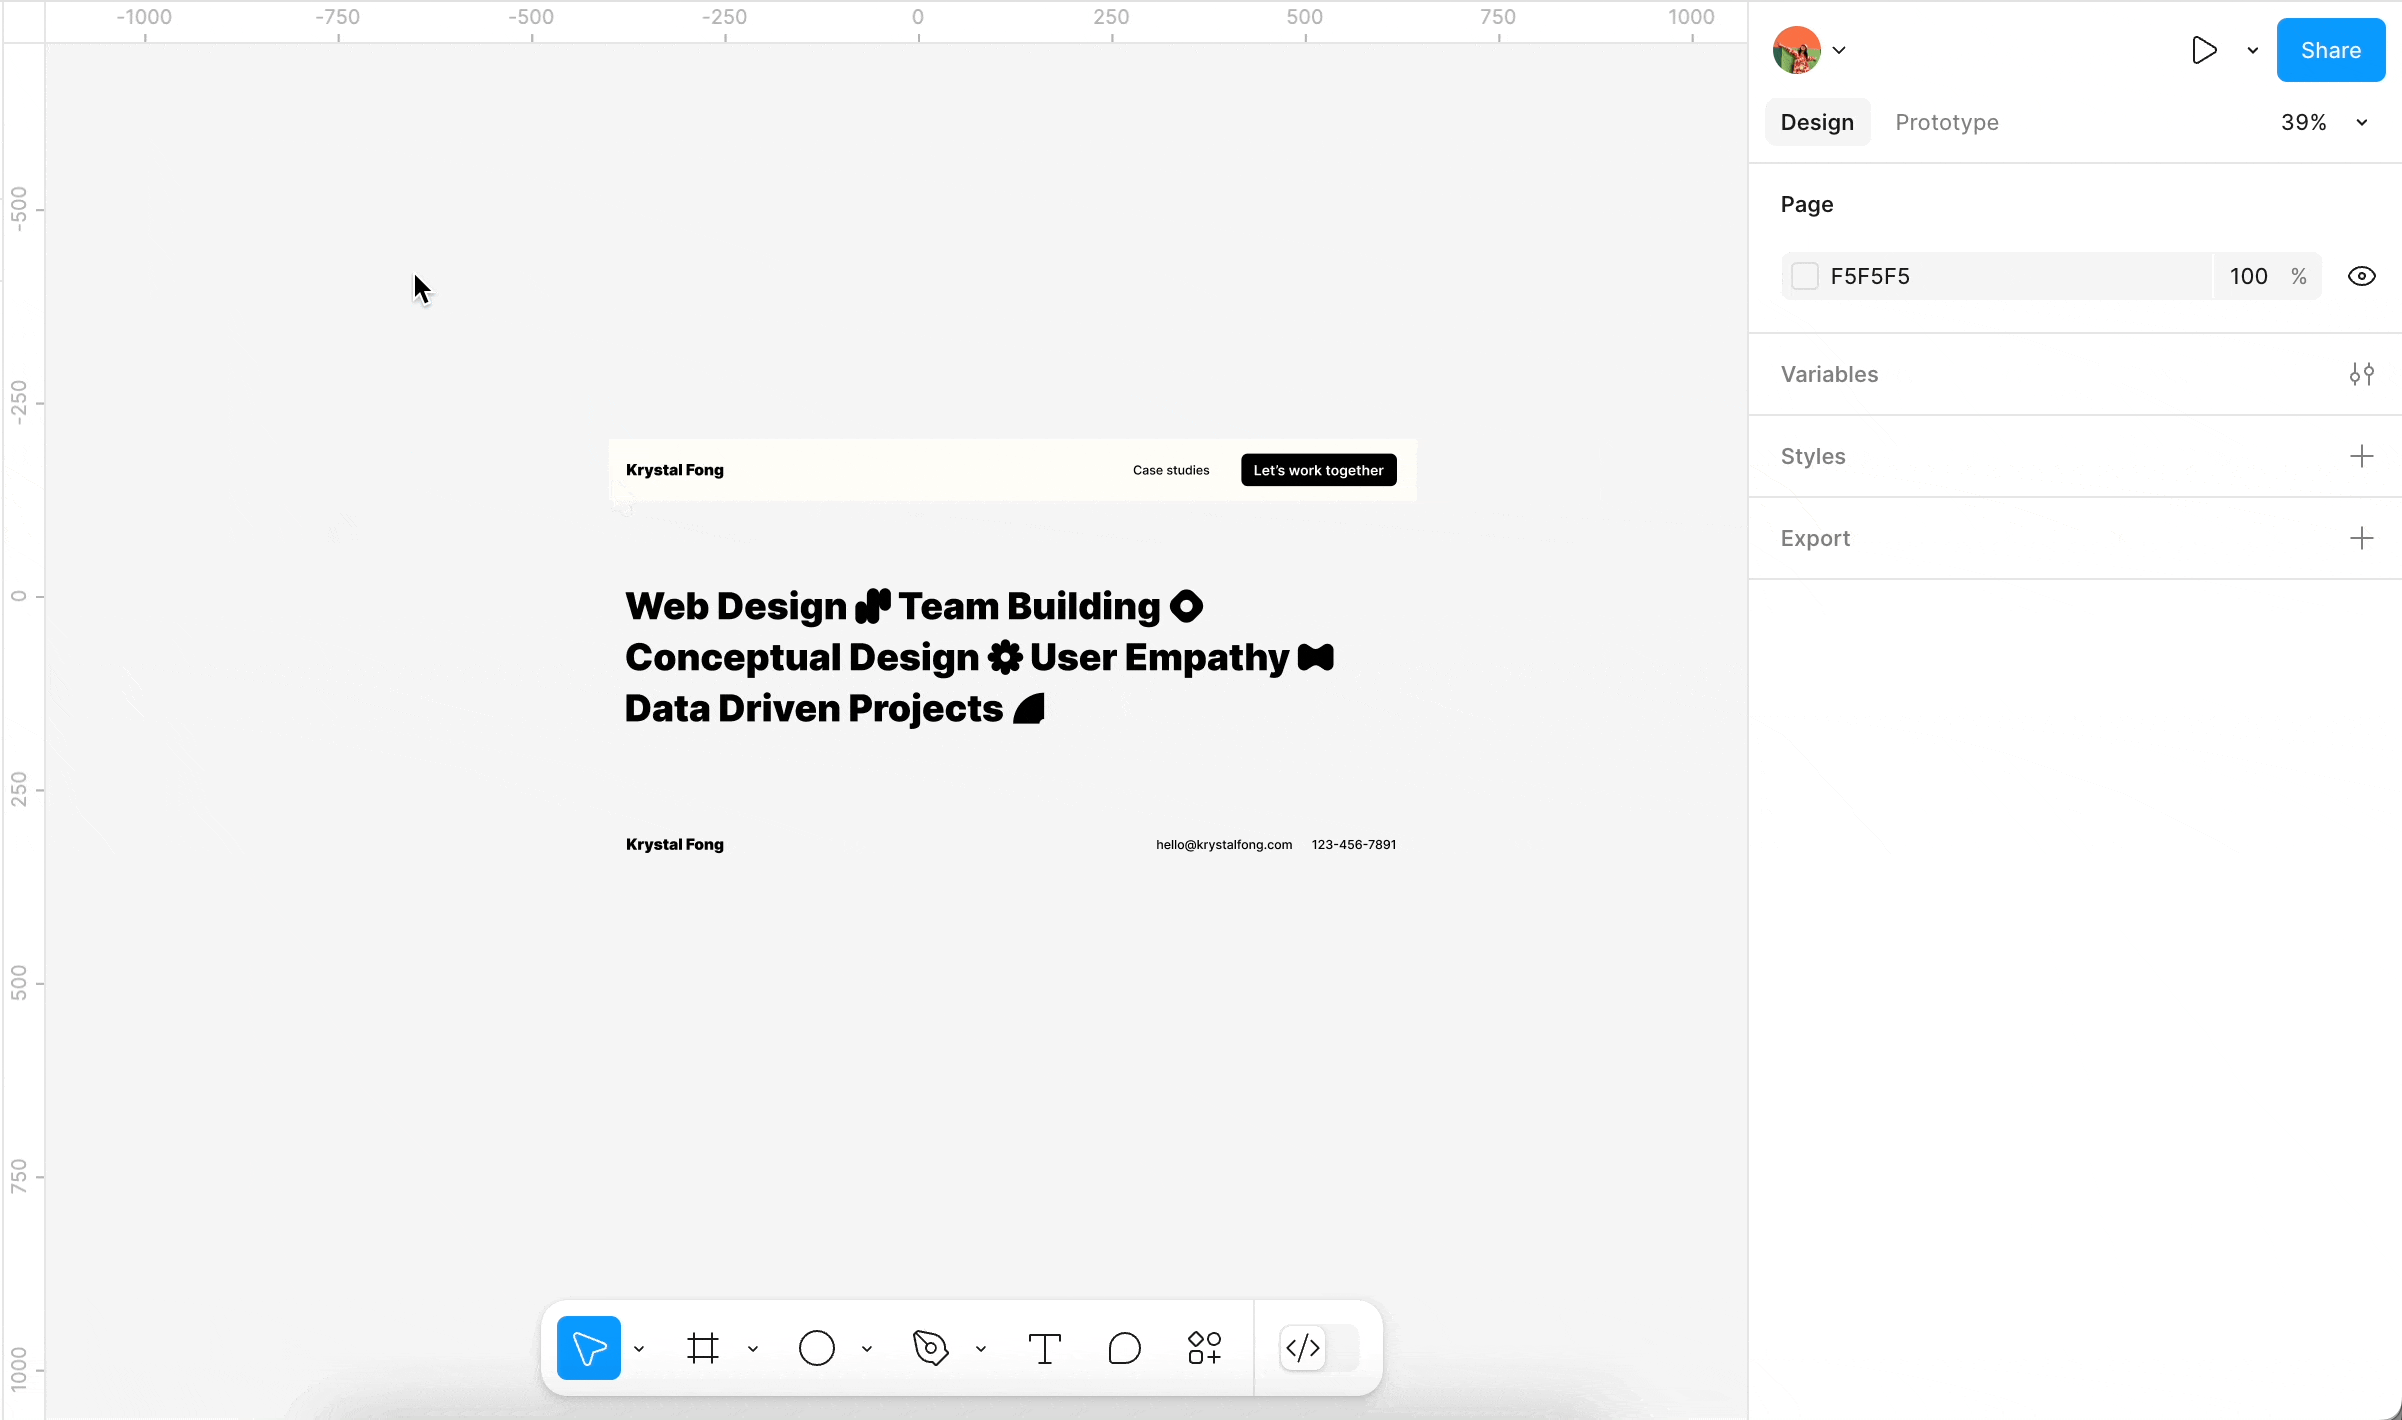Select the Pen tool
This screenshot has height=1420, width=2402.
coord(931,1348)
